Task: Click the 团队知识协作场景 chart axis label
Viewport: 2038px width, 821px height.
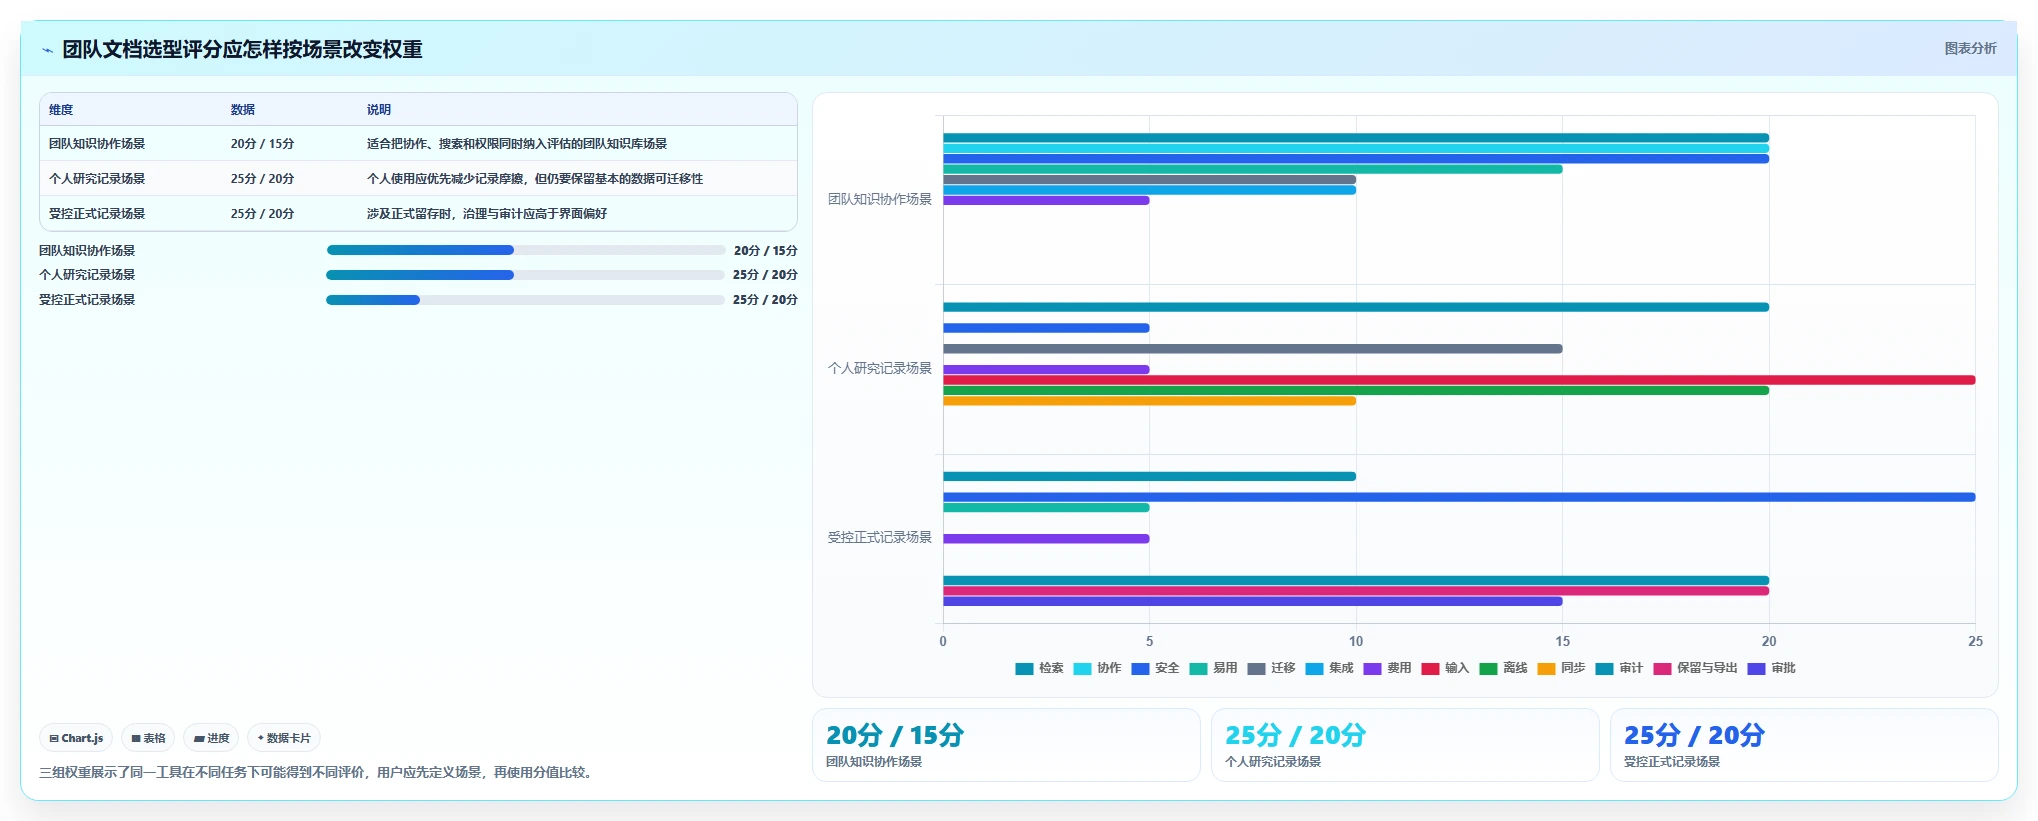Action: click(x=880, y=199)
